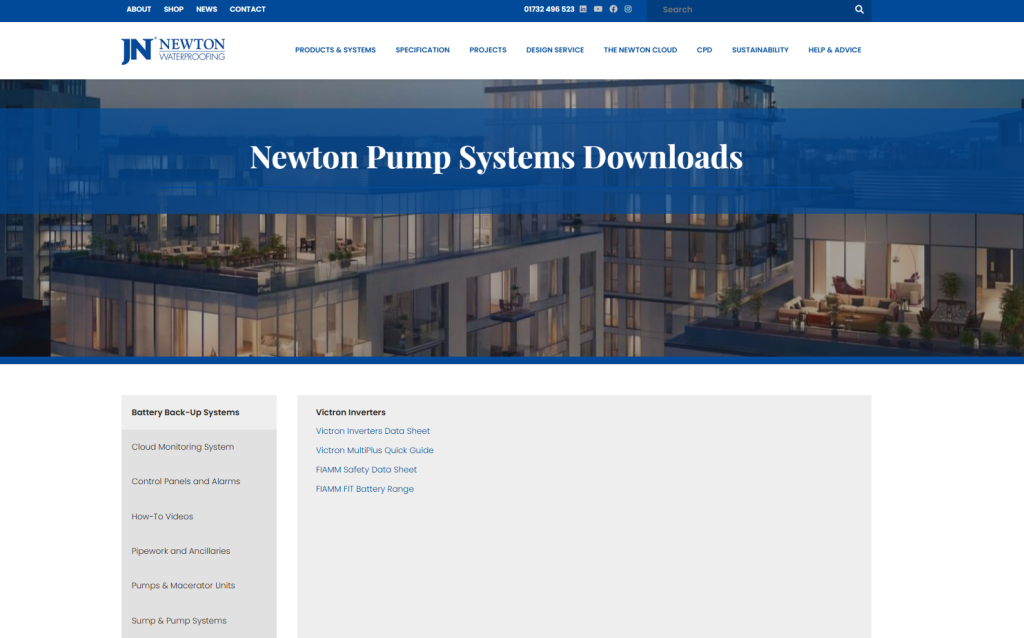Click the search magnifier icon
Image resolution: width=1024 pixels, height=638 pixels.
(859, 9)
